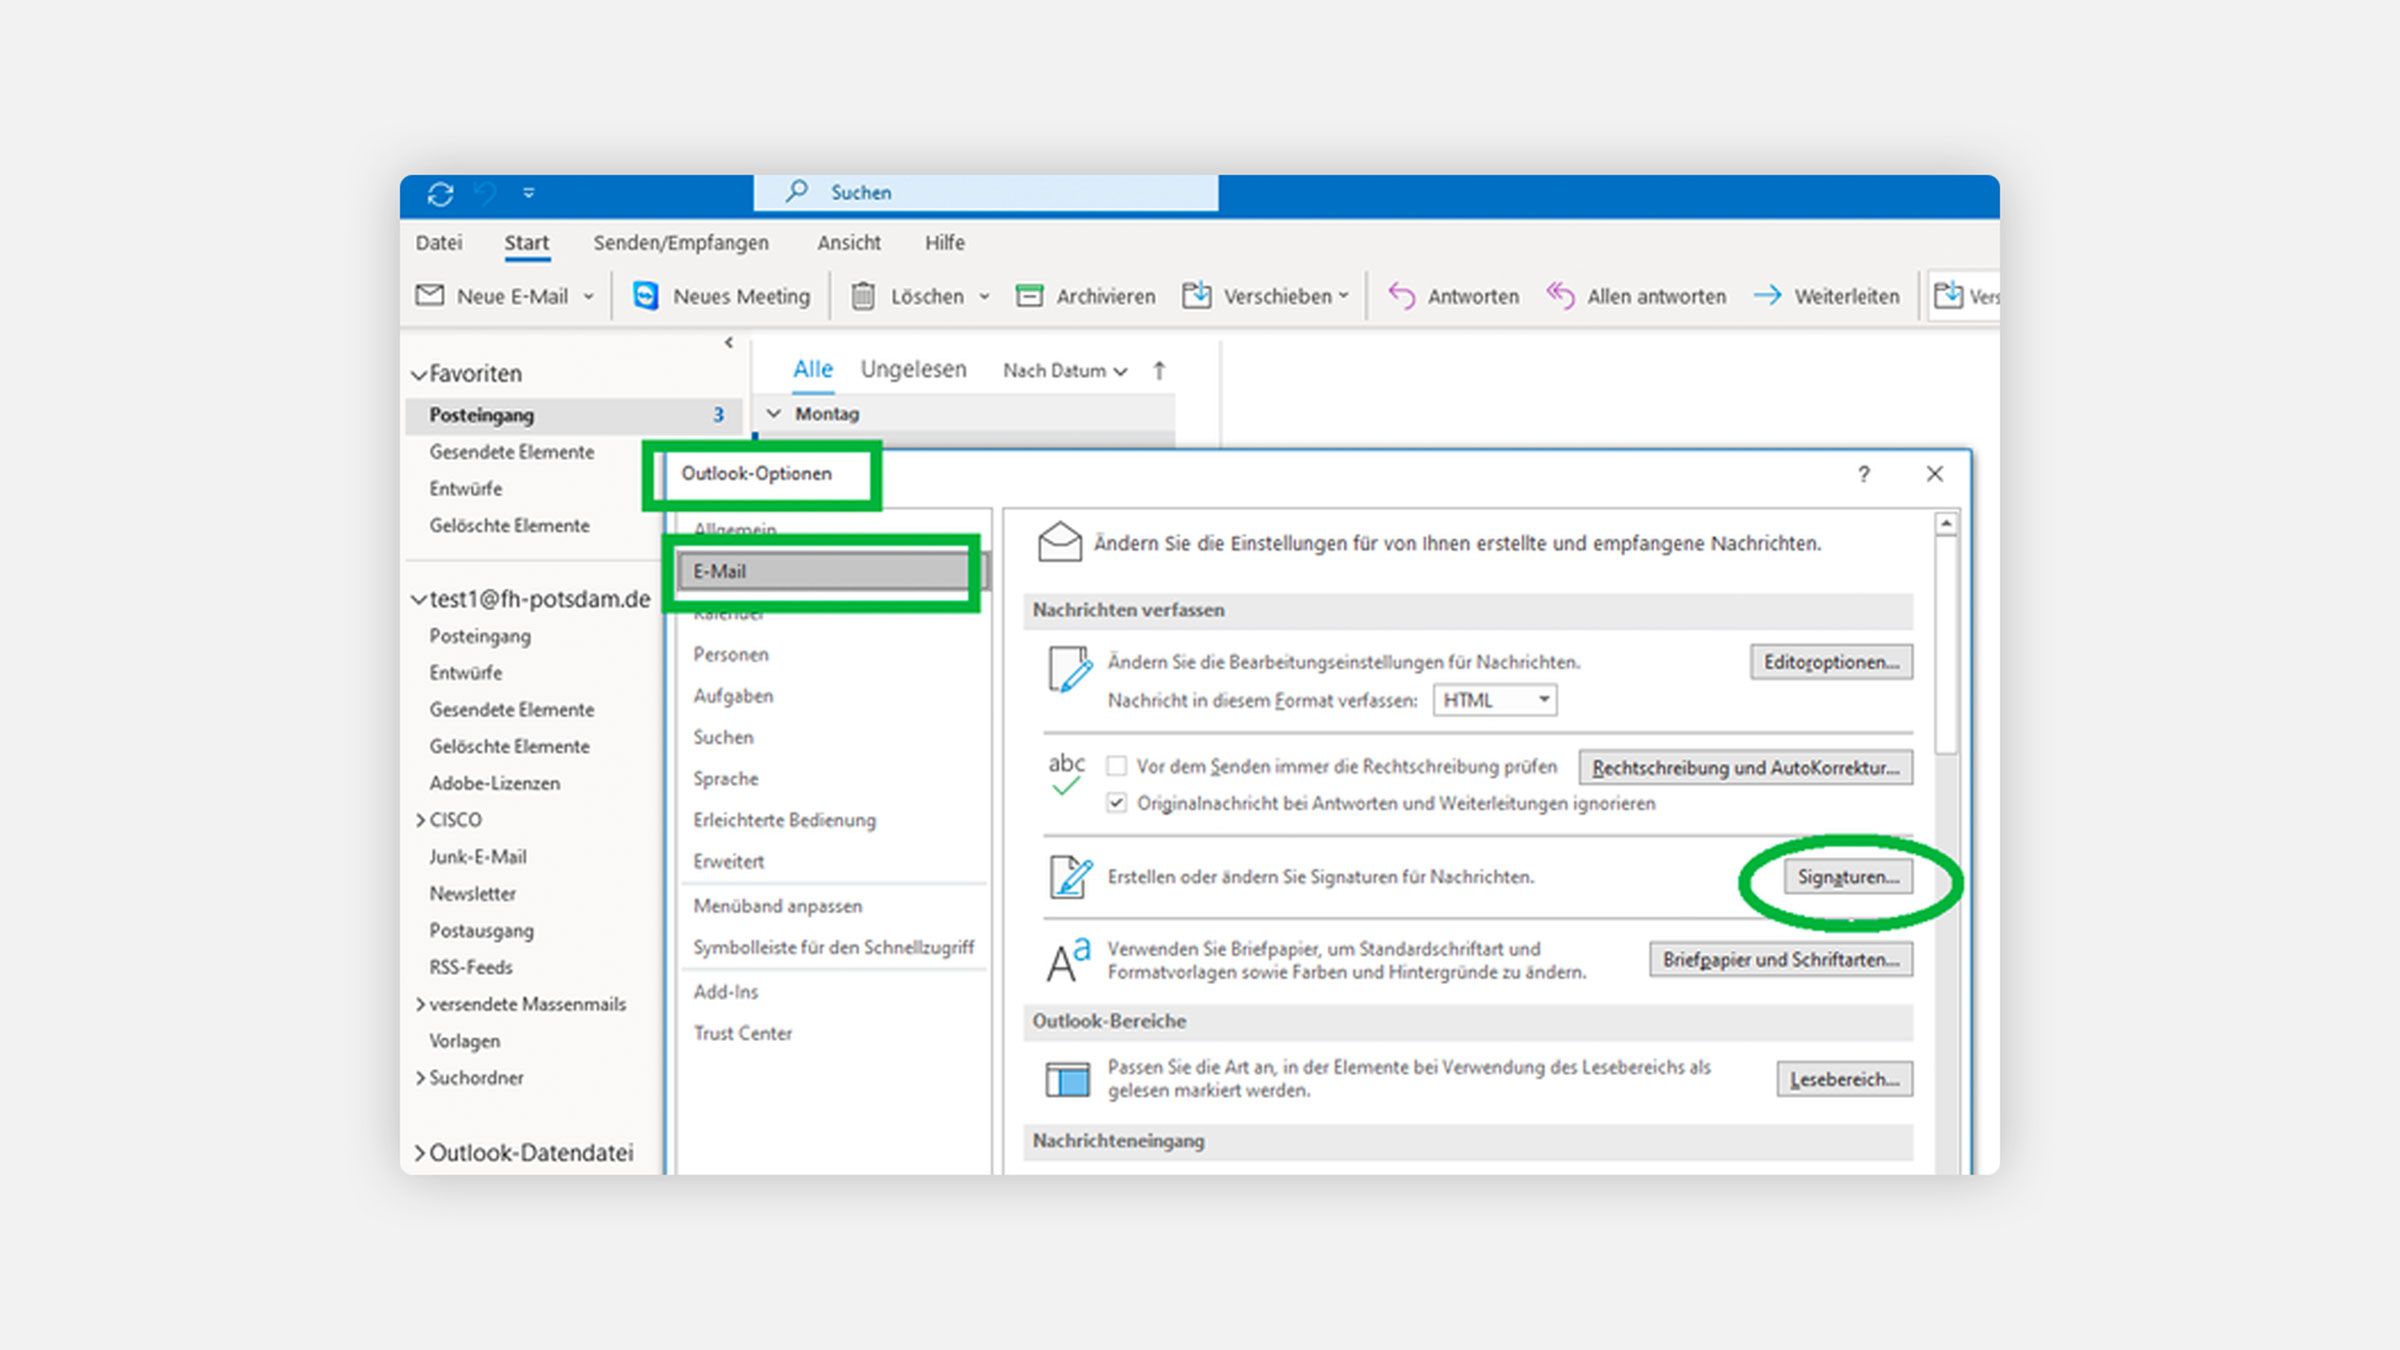Click the Weiterleiten arrow icon
The image size is (2400, 1350).
[x=1767, y=296]
